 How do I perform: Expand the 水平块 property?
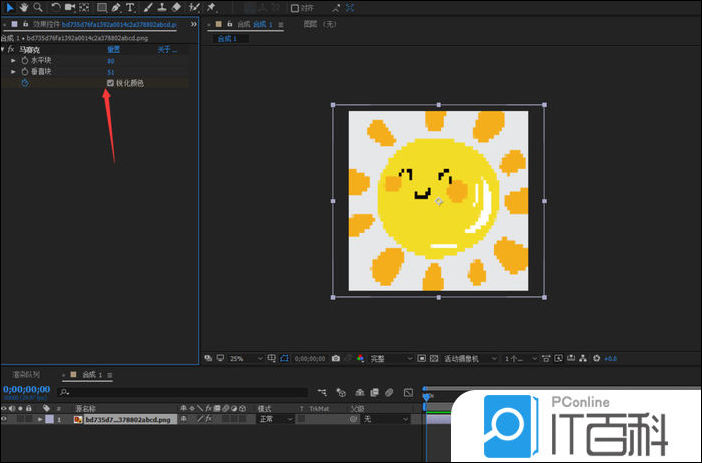pos(13,61)
